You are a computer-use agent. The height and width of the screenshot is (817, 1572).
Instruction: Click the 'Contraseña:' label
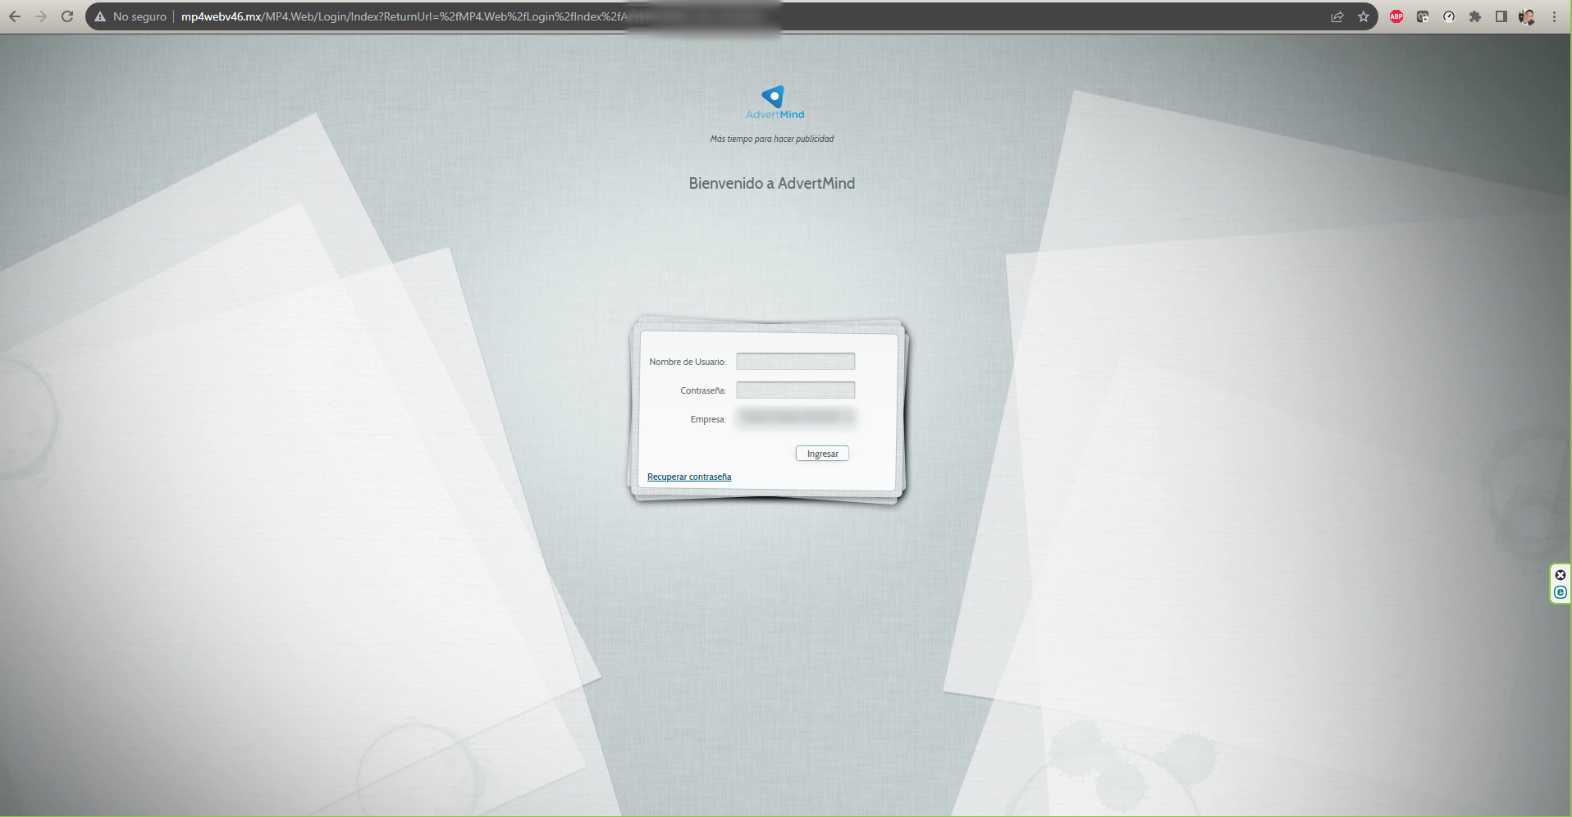pos(703,391)
